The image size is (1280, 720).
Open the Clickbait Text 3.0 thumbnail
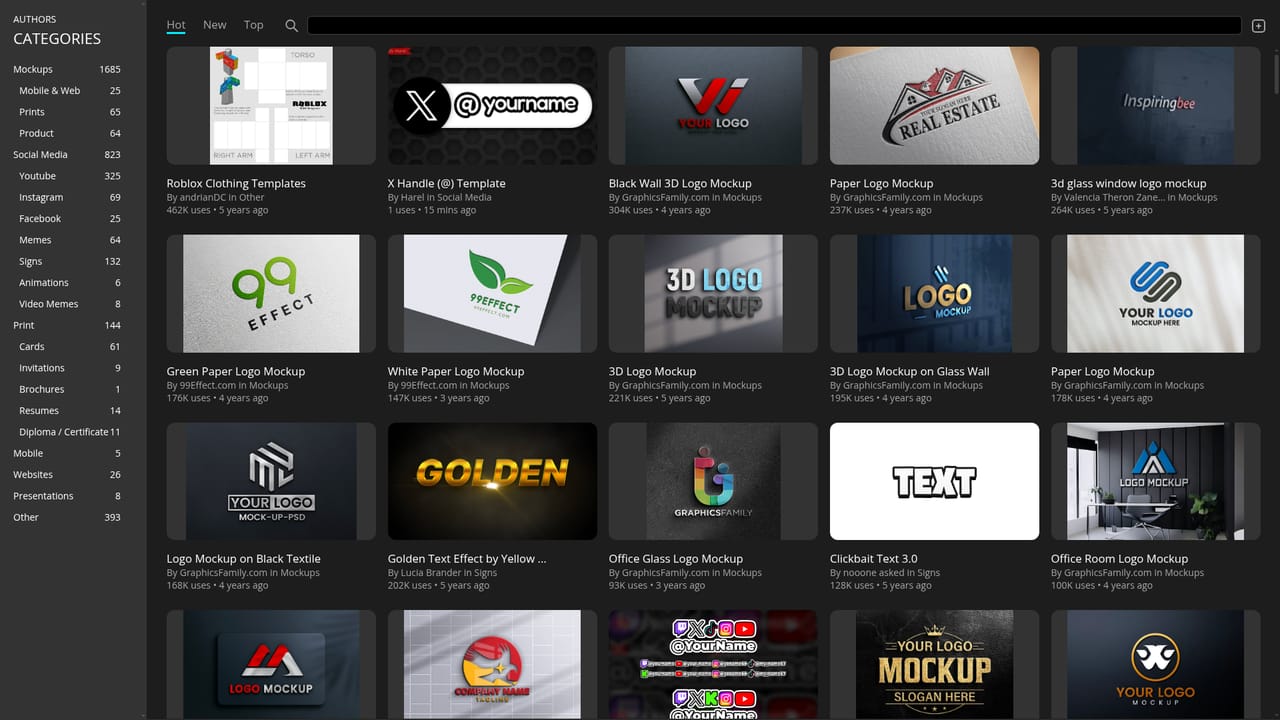click(934, 481)
